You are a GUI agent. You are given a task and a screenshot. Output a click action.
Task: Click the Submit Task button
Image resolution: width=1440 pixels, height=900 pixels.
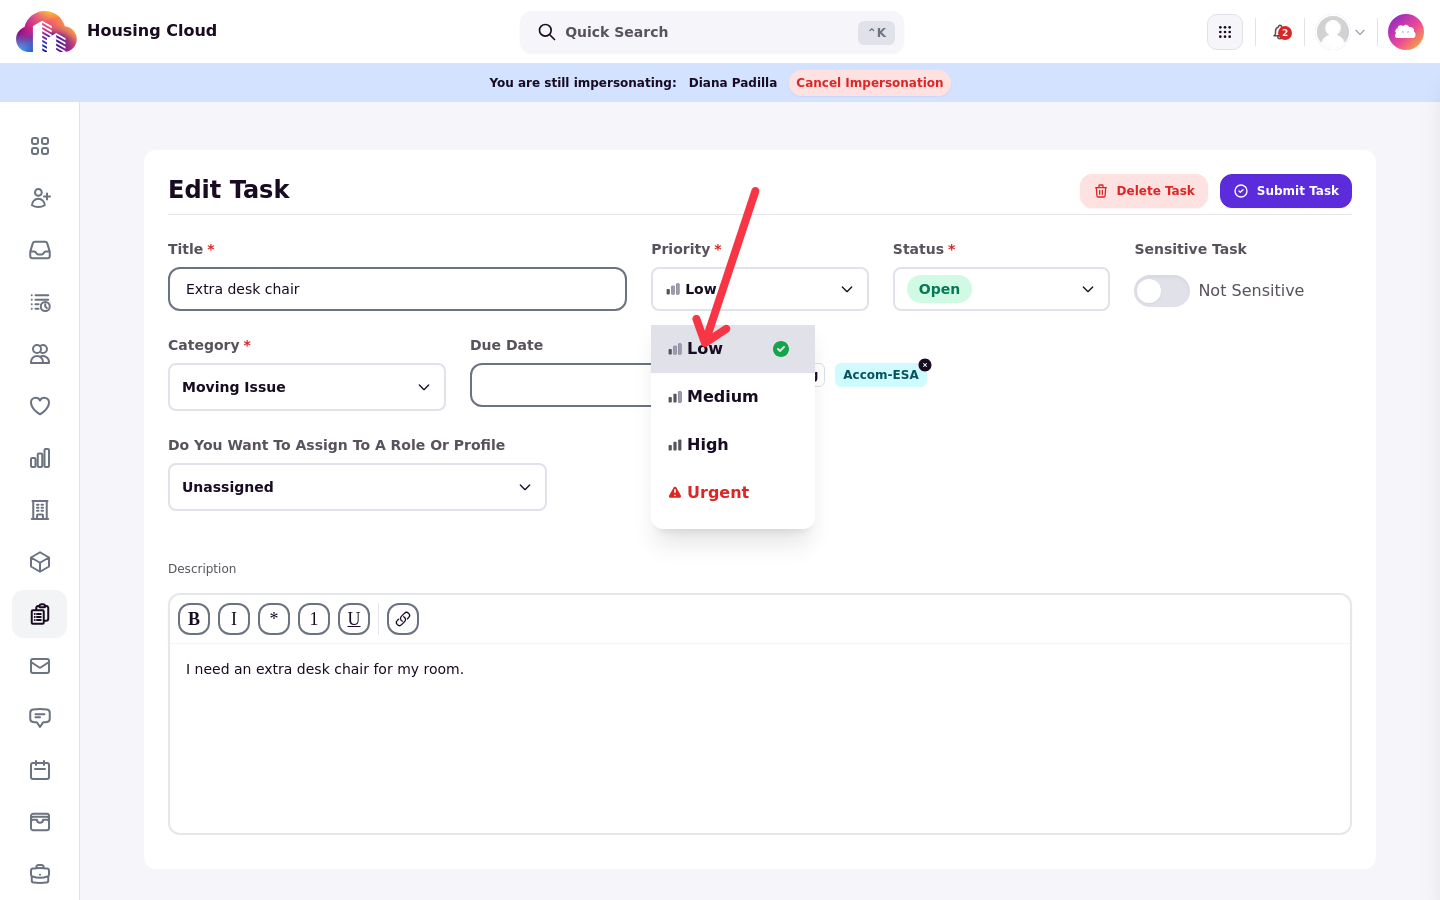click(x=1286, y=191)
